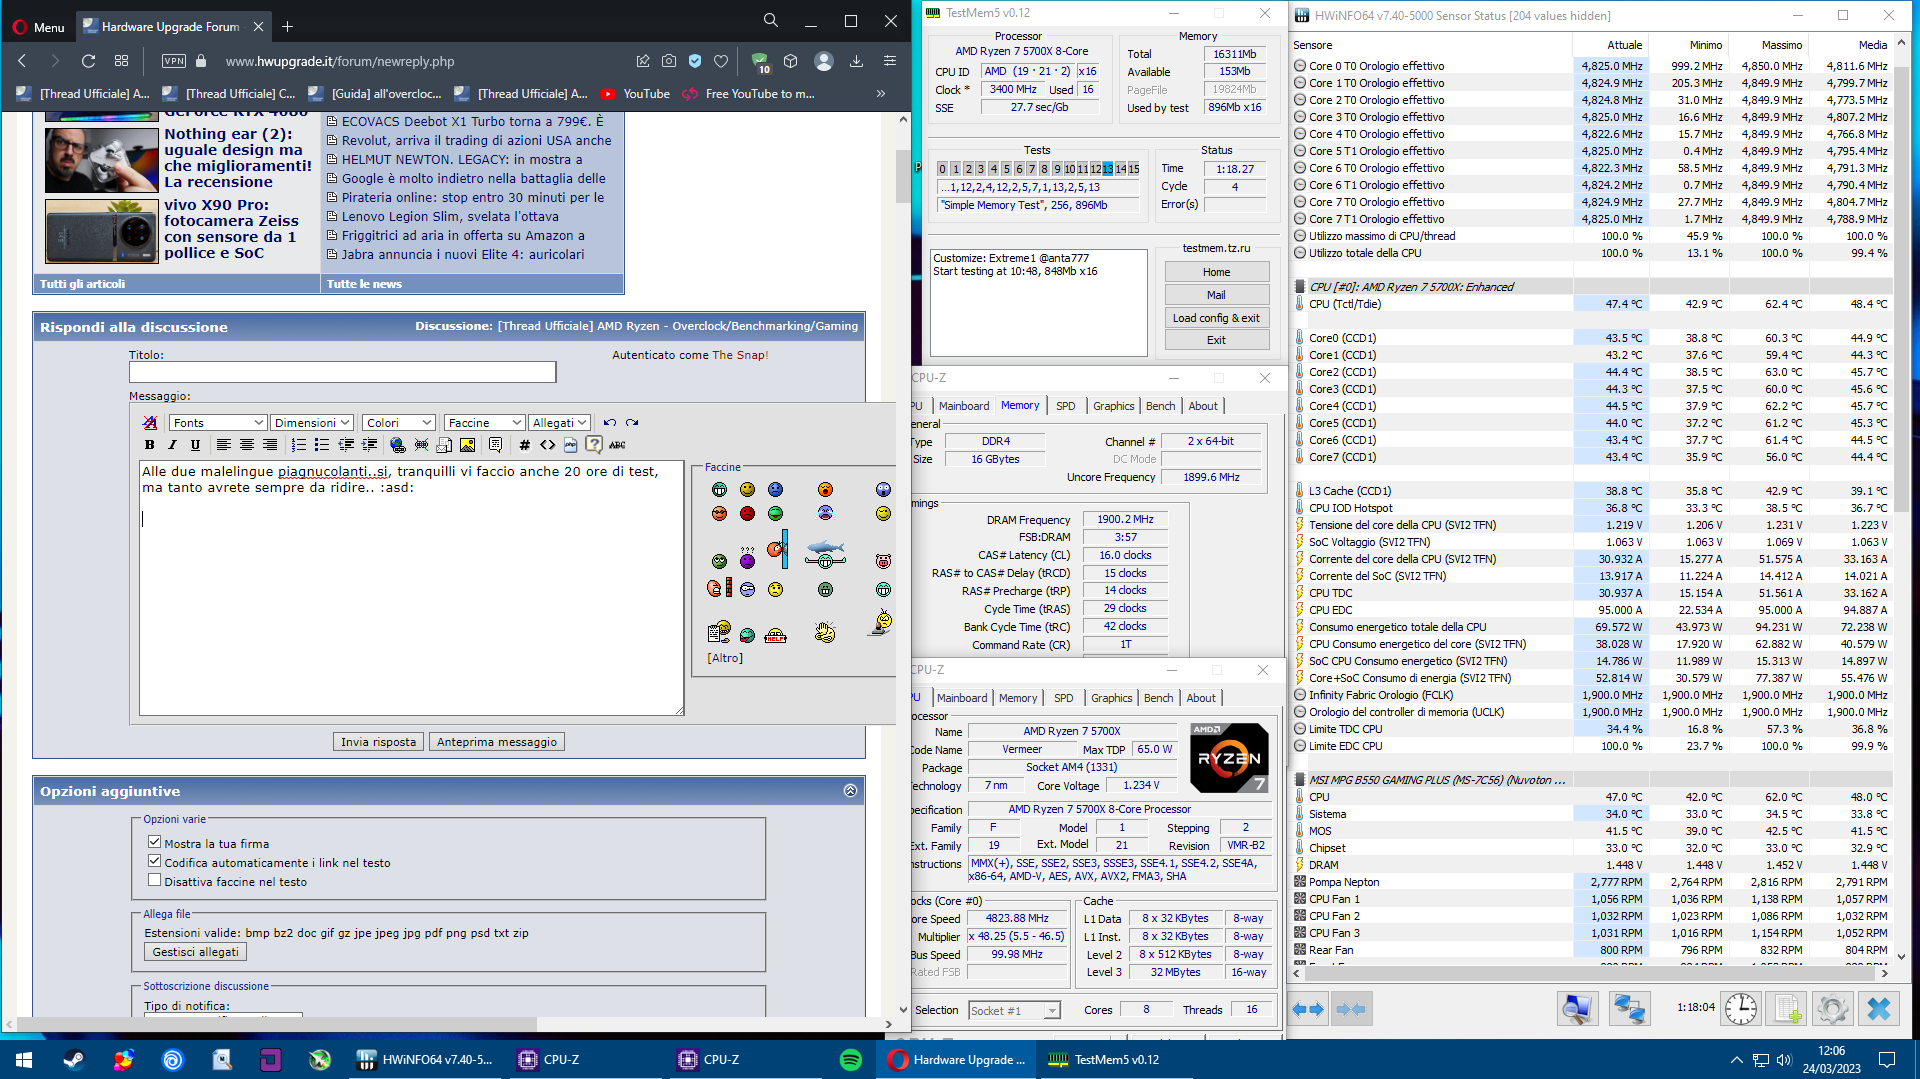The image size is (1920, 1079).
Task: Redo edit in message editor
Action: pos(632,423)
